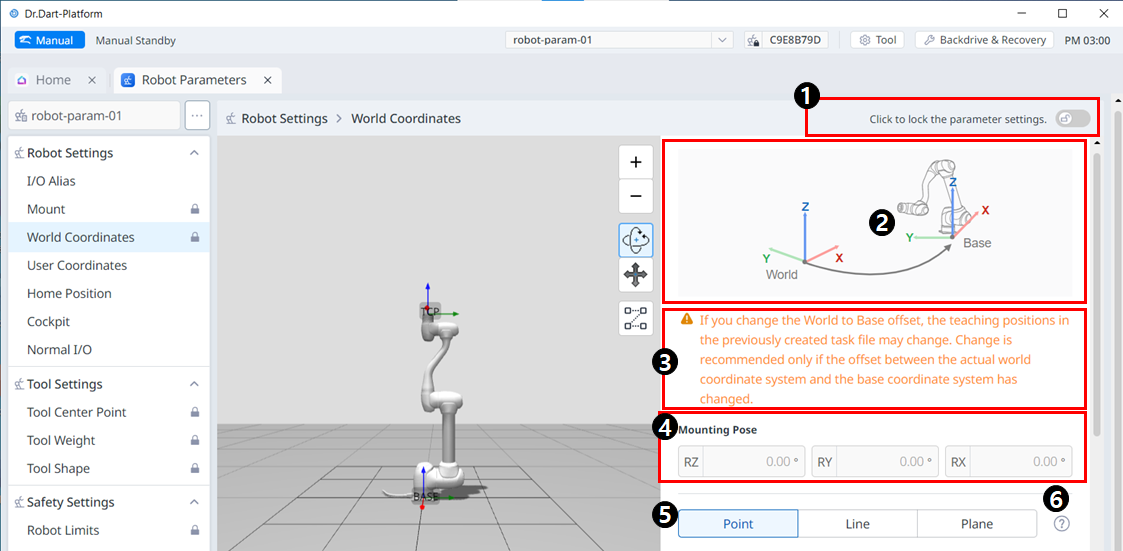Select the Plane option
Screen dimensions: 1123x551
976,524
